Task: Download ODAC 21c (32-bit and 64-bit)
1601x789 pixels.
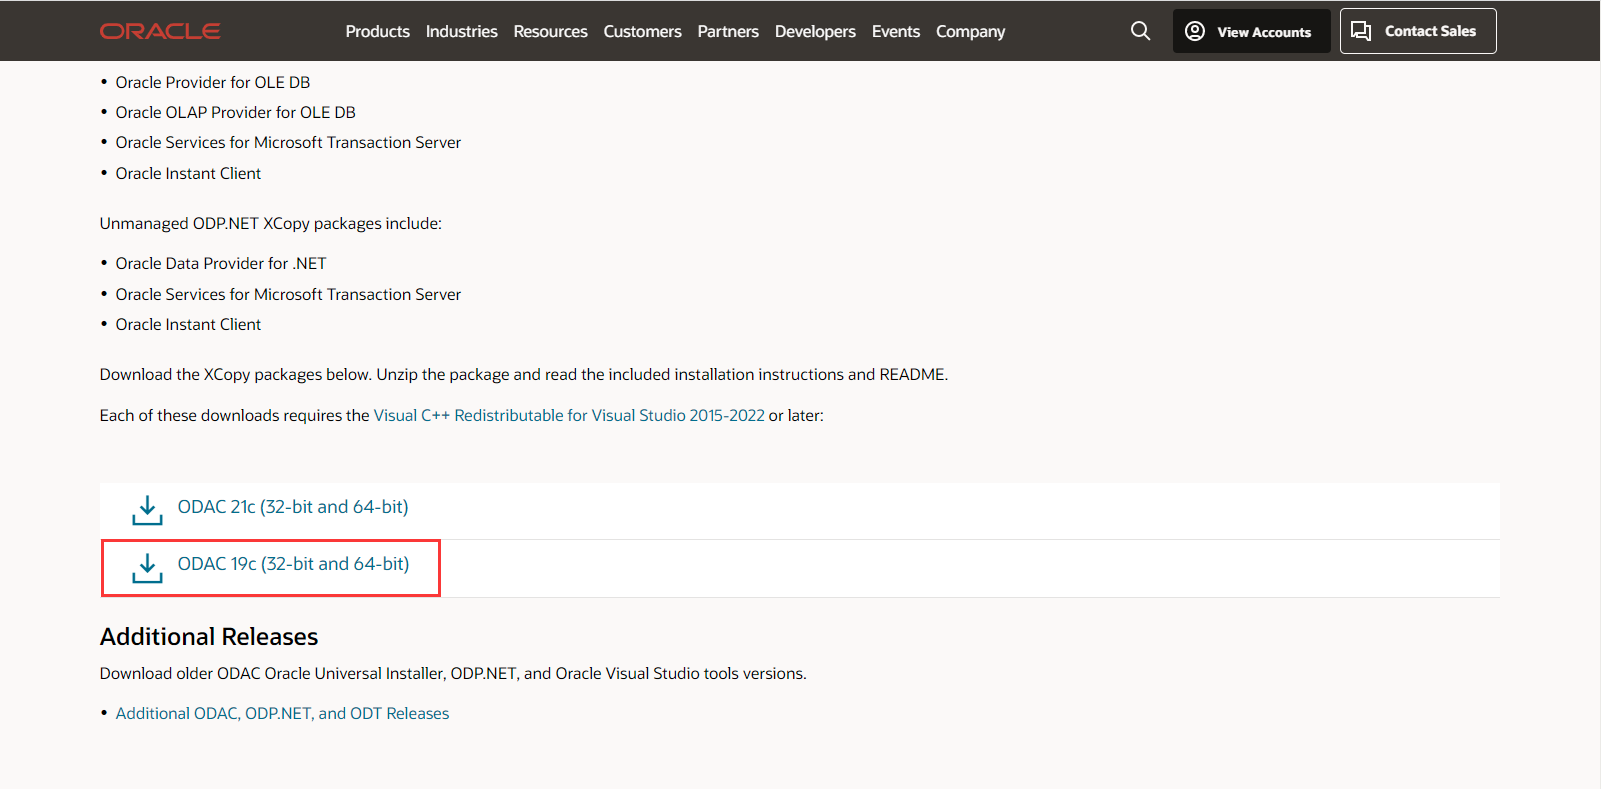Action: (x=293, y=507)
